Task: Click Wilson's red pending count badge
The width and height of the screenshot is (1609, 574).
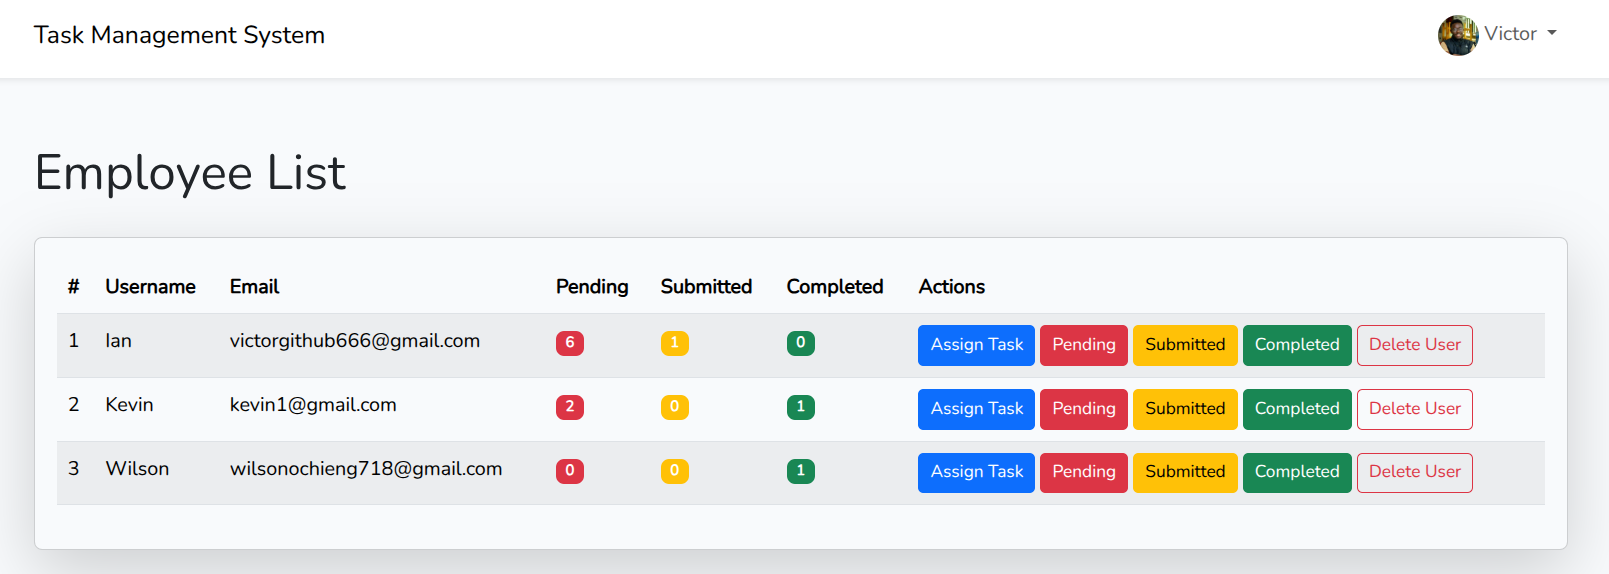Action: pos(570,471)
